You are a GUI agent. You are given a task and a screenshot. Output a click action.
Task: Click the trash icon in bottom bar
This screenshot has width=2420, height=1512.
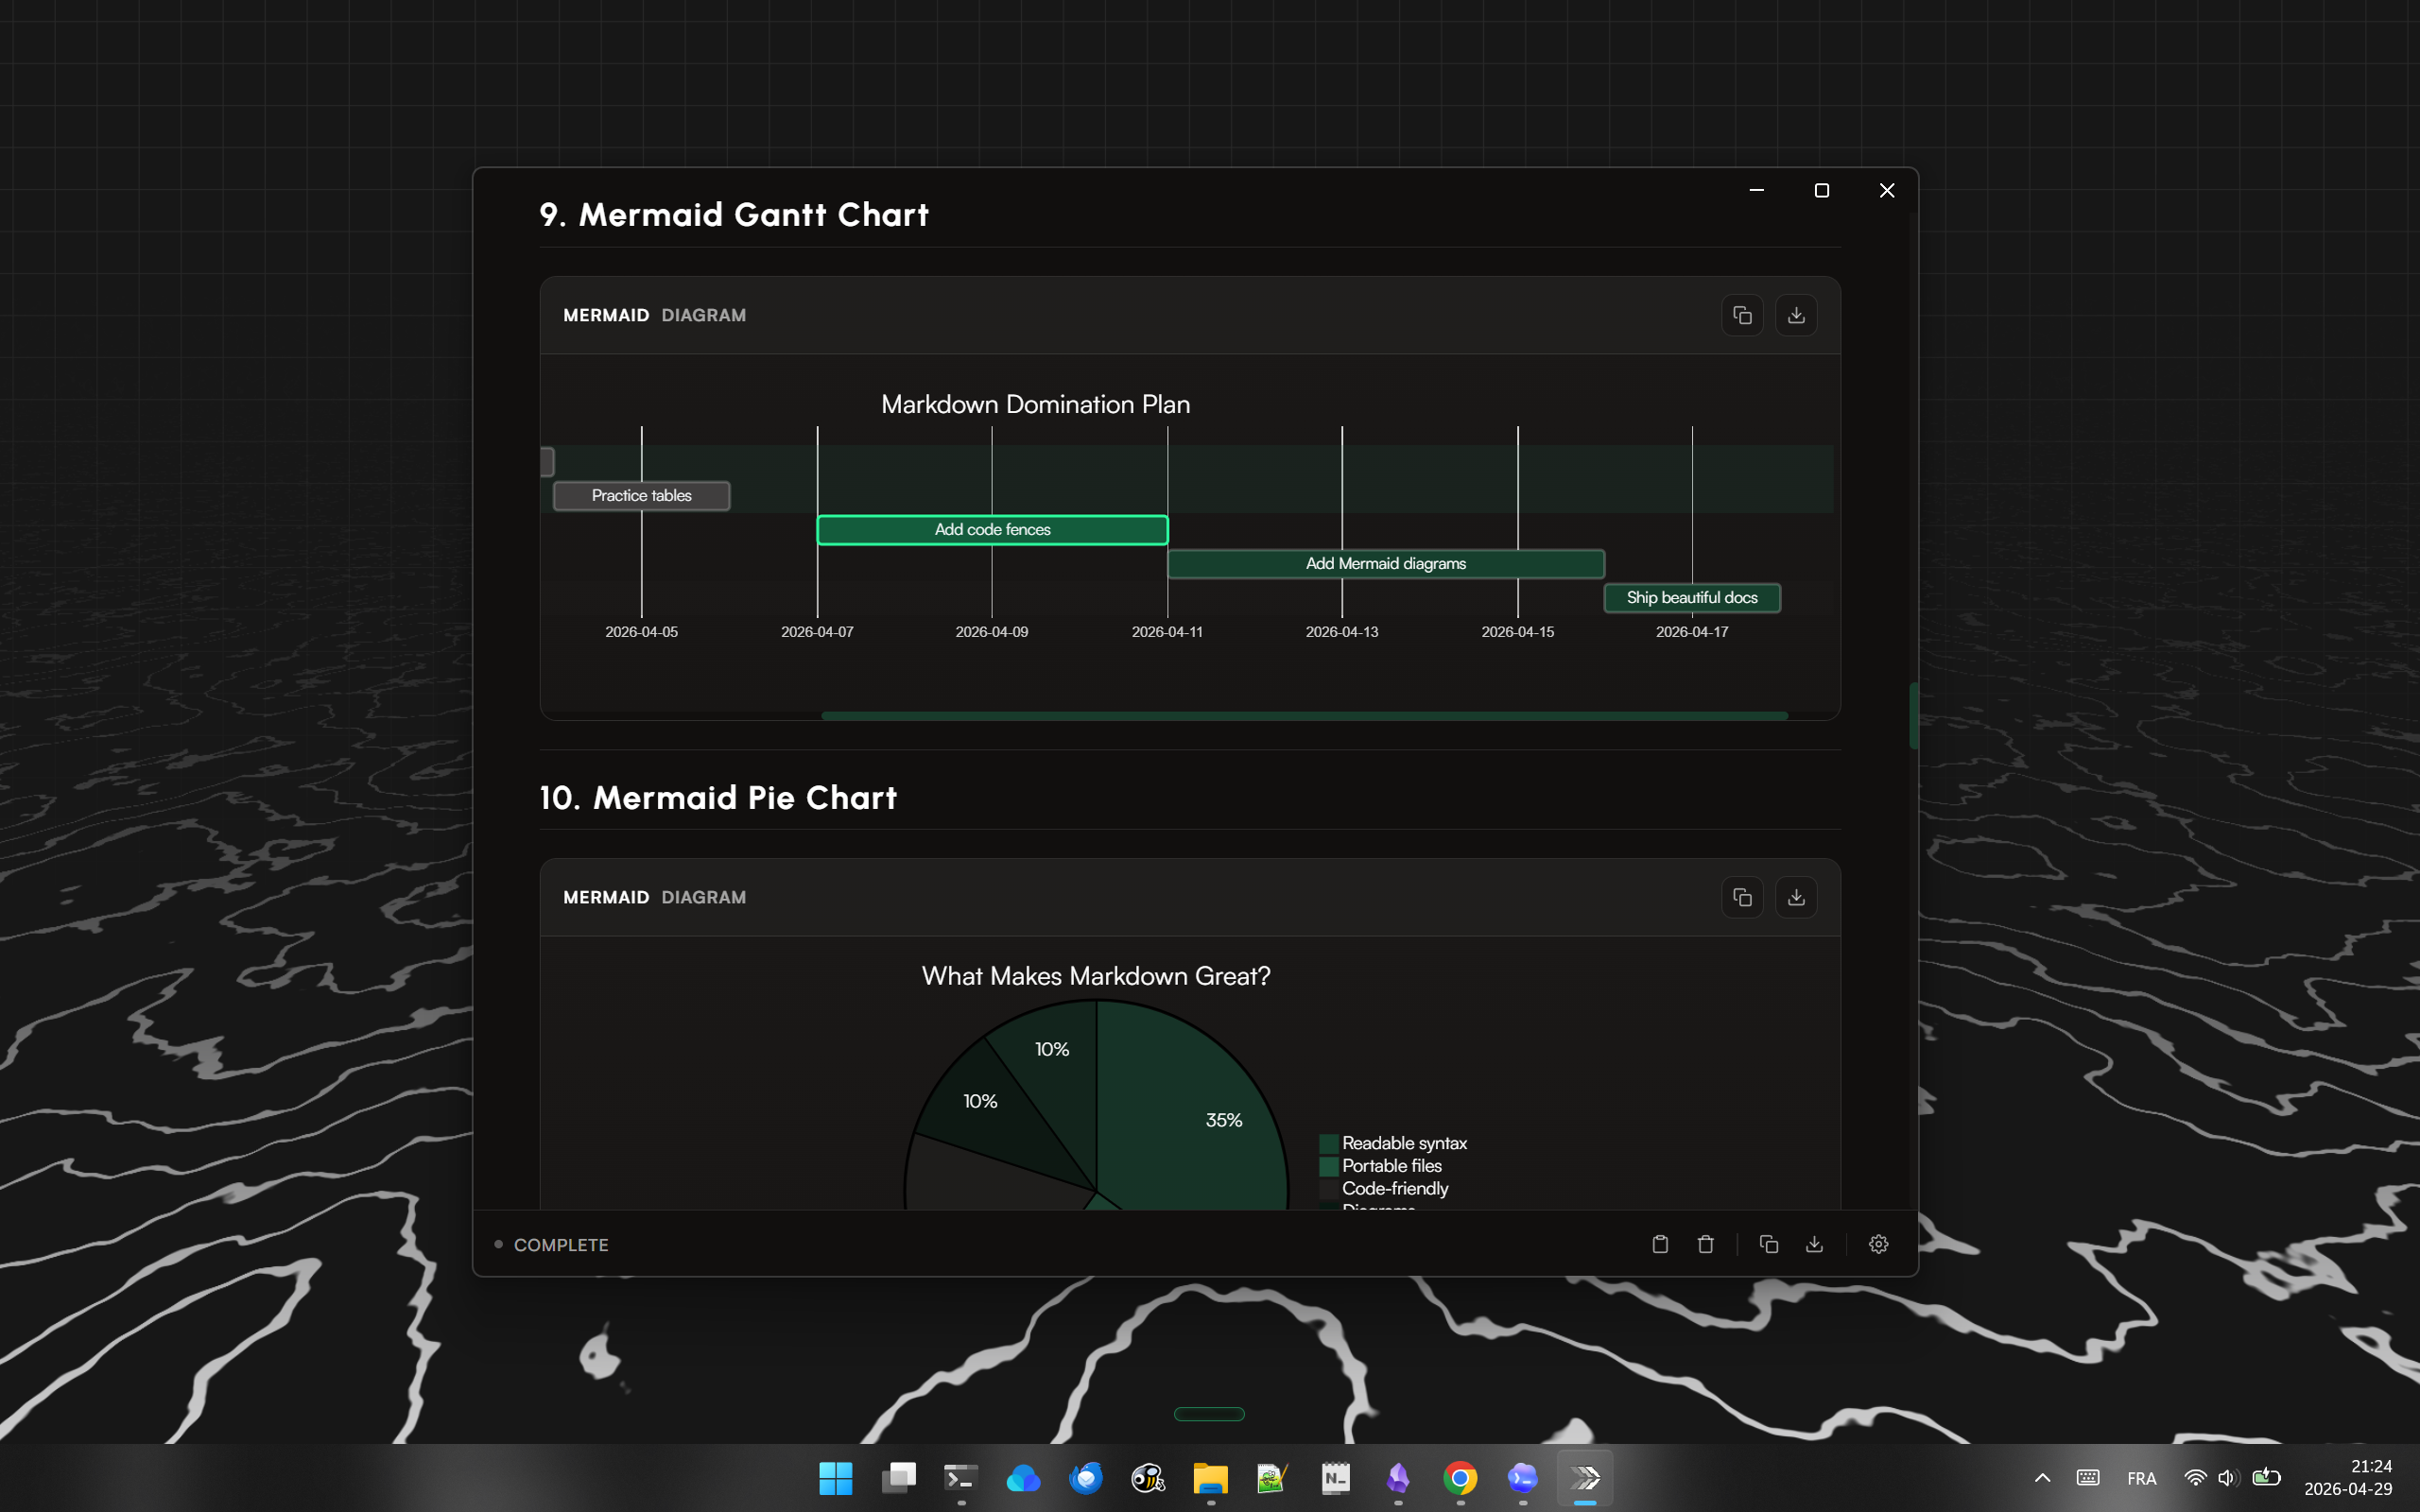coord(1706,1244)
